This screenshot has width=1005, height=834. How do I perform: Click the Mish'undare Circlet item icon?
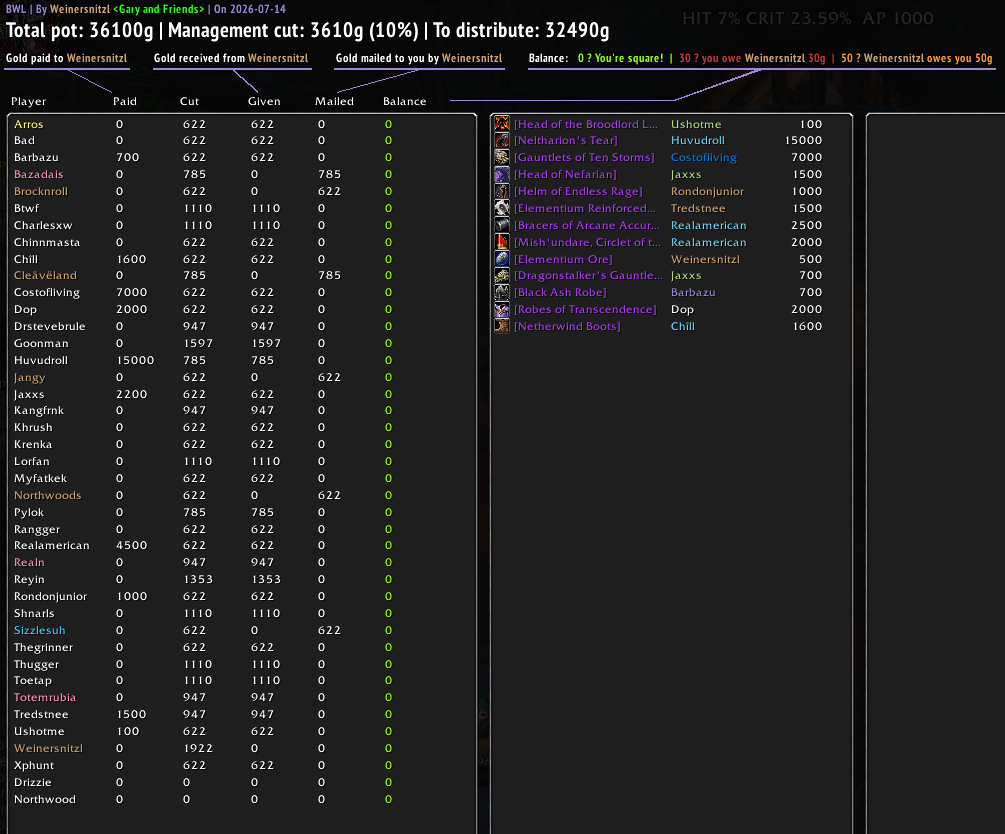(502, 242)
